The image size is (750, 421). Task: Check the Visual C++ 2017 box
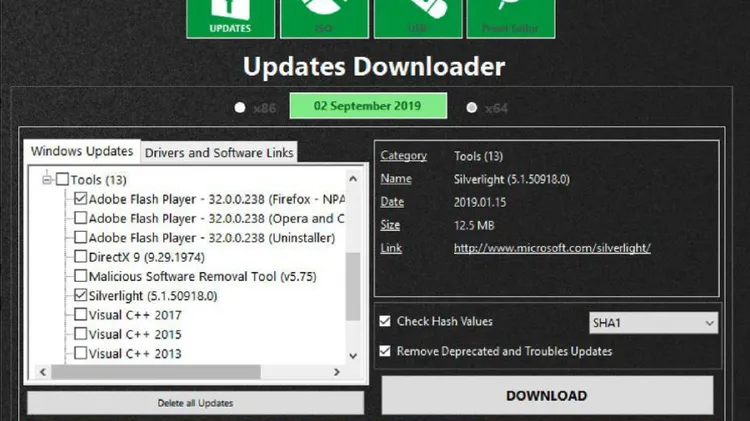(80, 314)
